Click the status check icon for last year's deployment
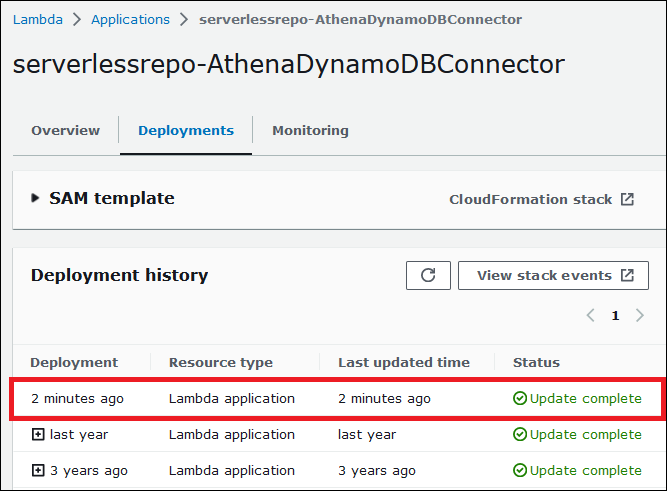This screenshot has width=667, height=491. (x=519, y=435)
